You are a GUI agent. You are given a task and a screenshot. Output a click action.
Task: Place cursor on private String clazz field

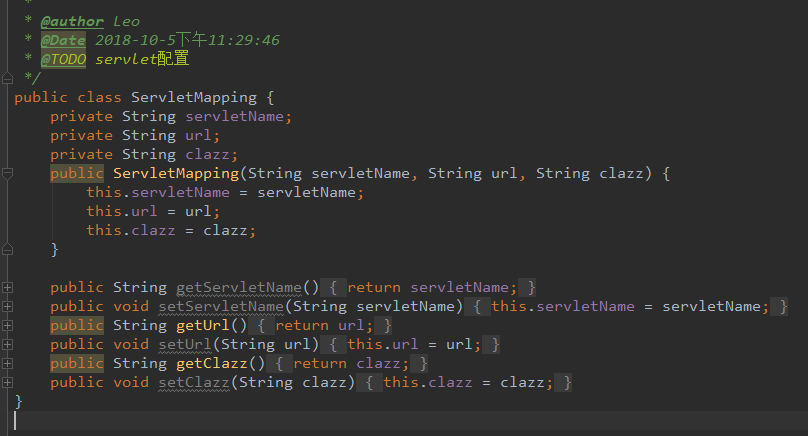coord(144,155)
